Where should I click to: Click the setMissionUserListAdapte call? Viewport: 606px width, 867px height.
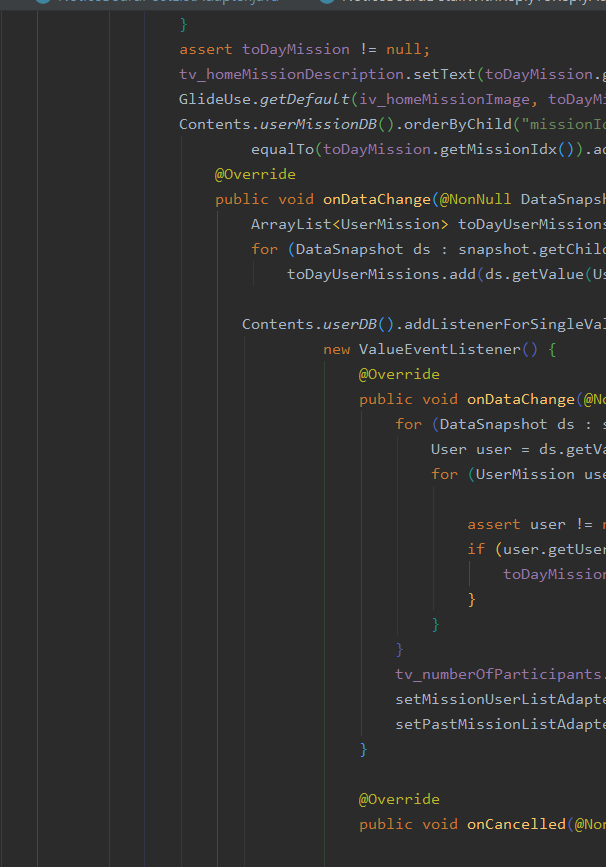tap(500, 699)
